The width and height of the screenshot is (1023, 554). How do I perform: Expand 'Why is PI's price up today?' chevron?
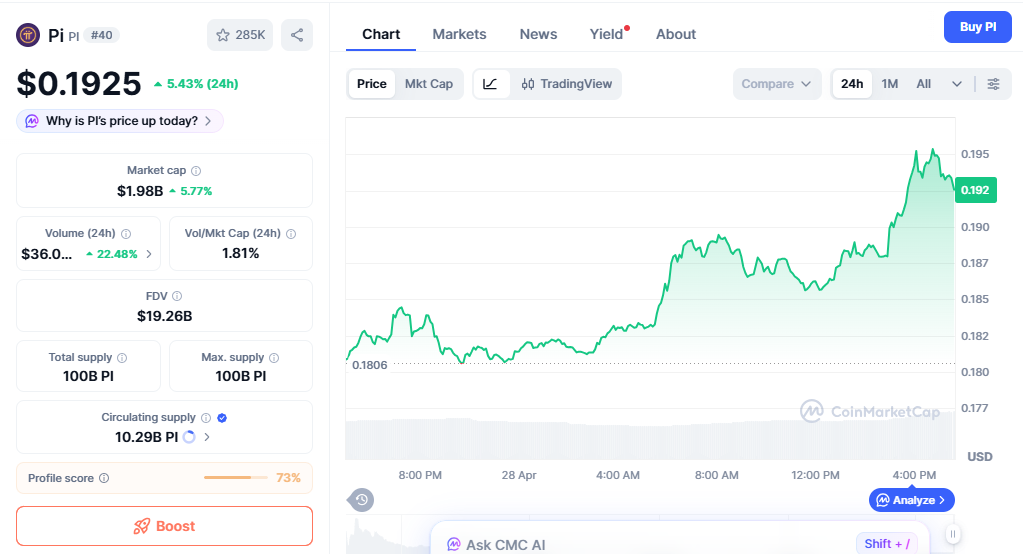pyautogui.click(x=208, y=121)
